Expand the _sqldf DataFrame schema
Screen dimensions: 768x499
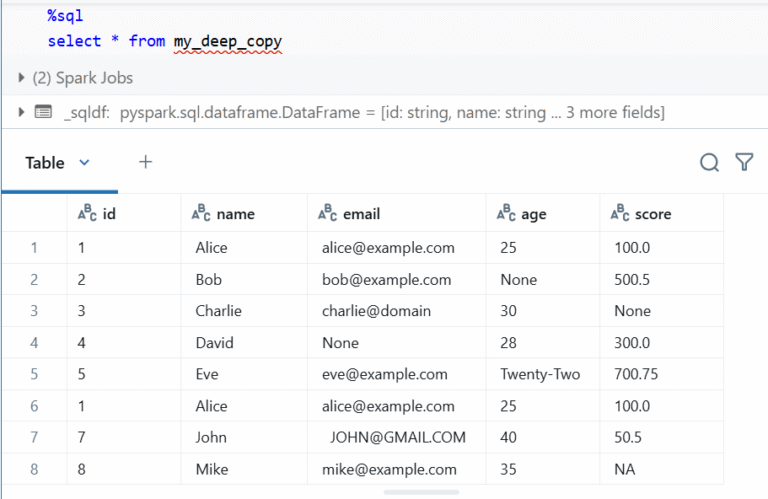point(22,113)
